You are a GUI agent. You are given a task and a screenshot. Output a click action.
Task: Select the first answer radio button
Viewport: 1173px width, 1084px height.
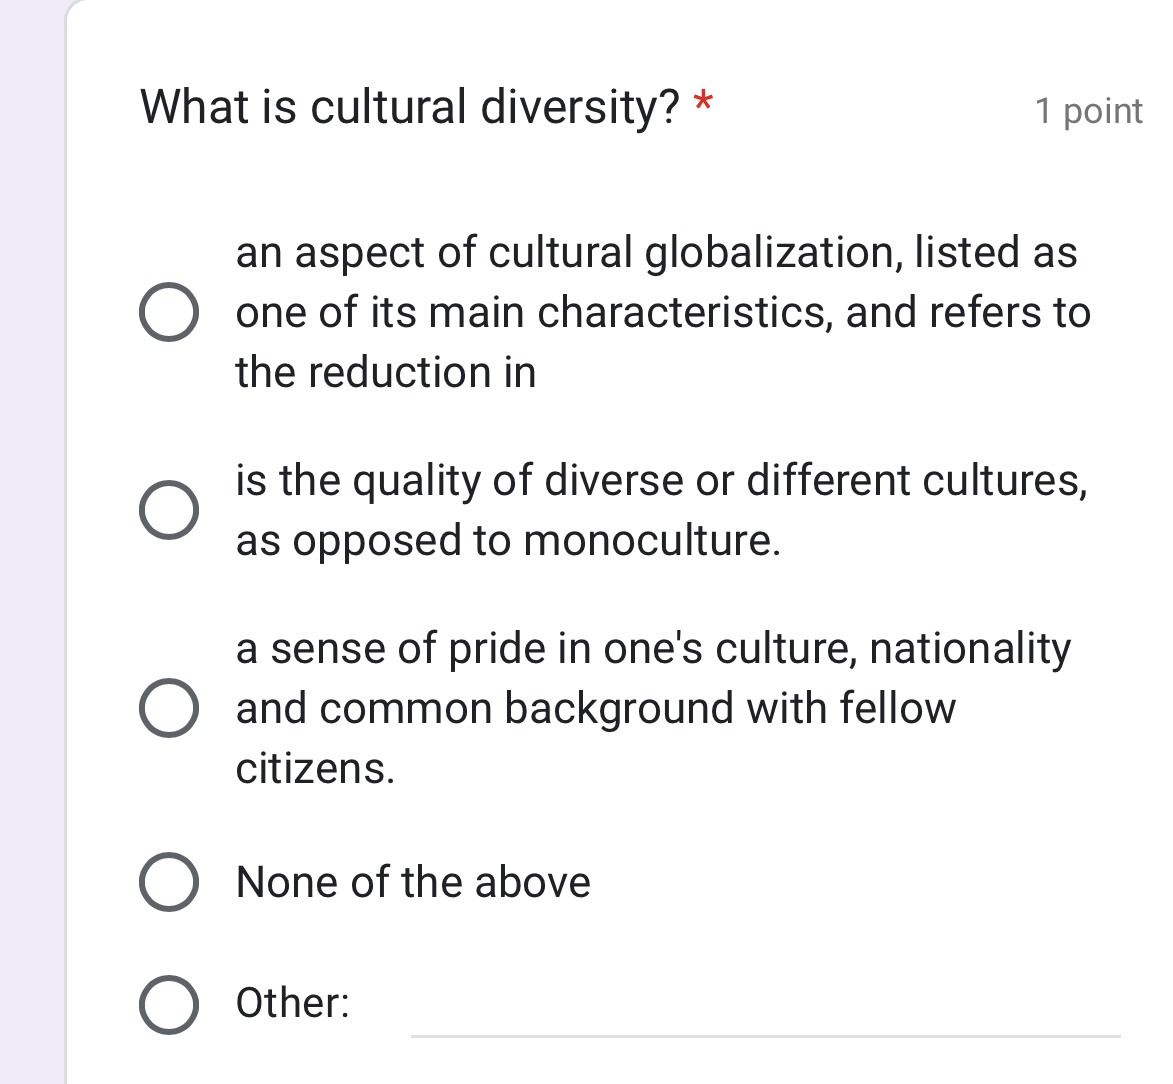[168, 312]
